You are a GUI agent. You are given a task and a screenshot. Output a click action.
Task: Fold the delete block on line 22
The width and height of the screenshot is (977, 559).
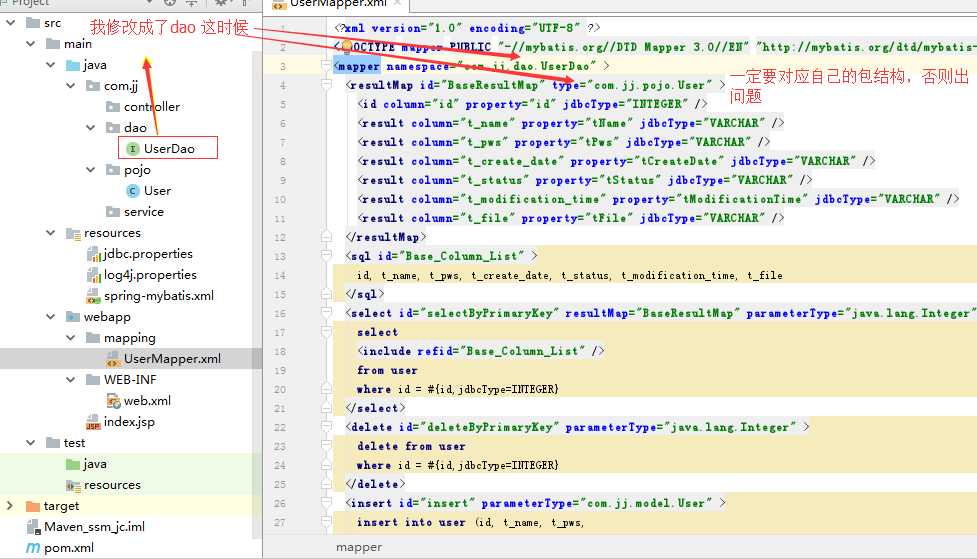pyautogui.click(x=326, y=427)
